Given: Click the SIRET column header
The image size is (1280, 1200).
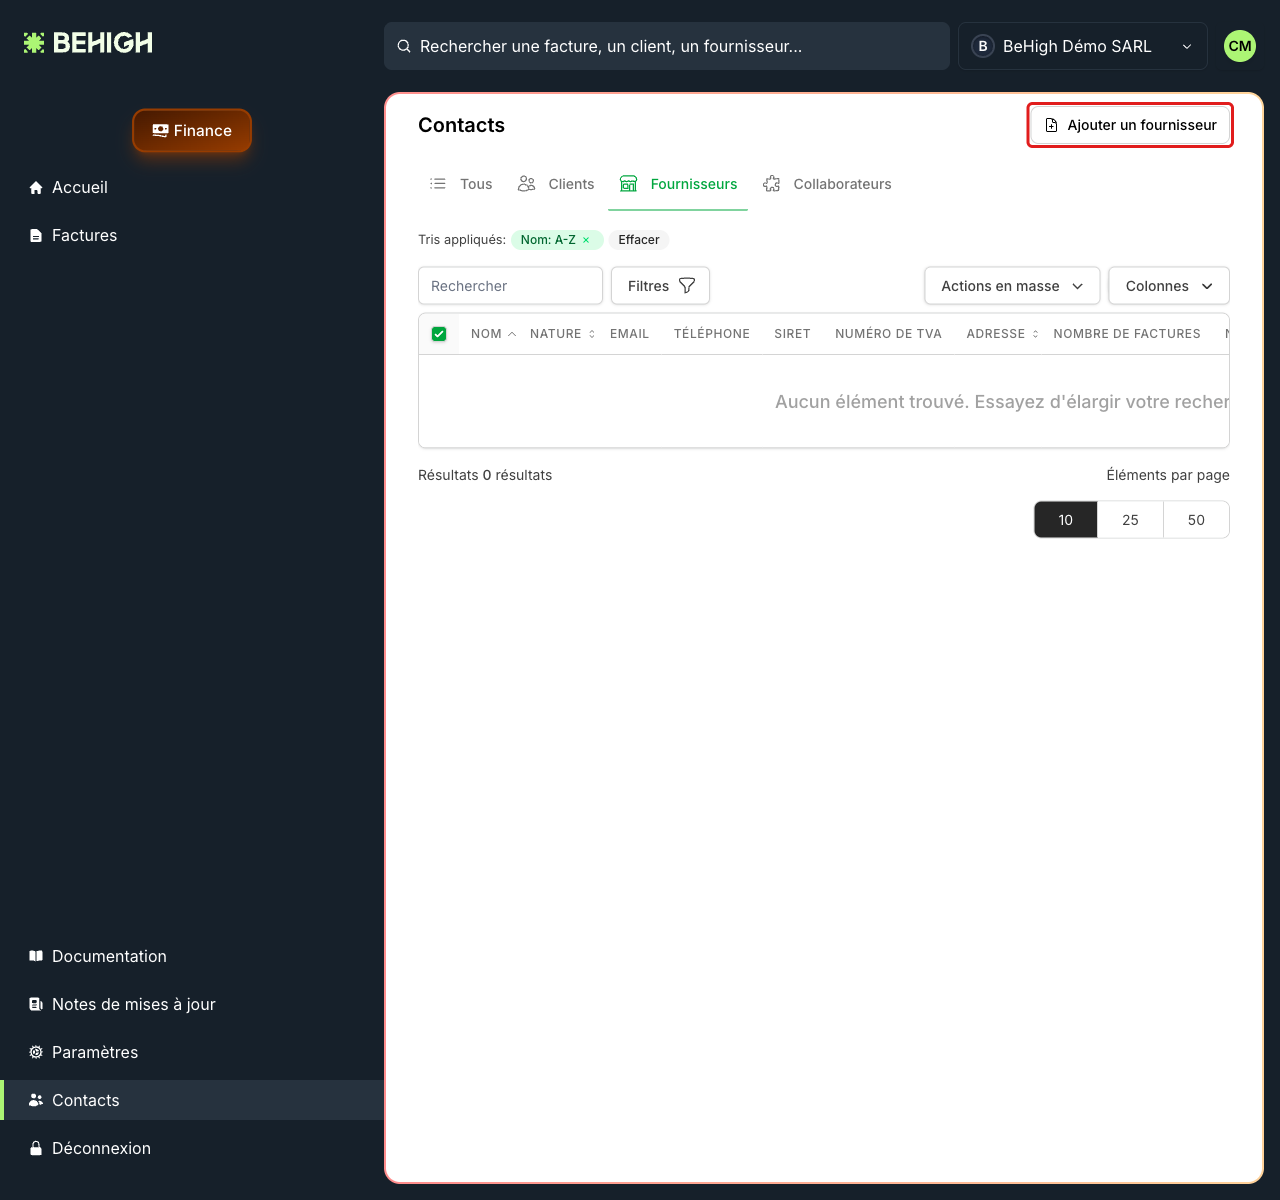Looking at the screenshot, I should 792,334.
